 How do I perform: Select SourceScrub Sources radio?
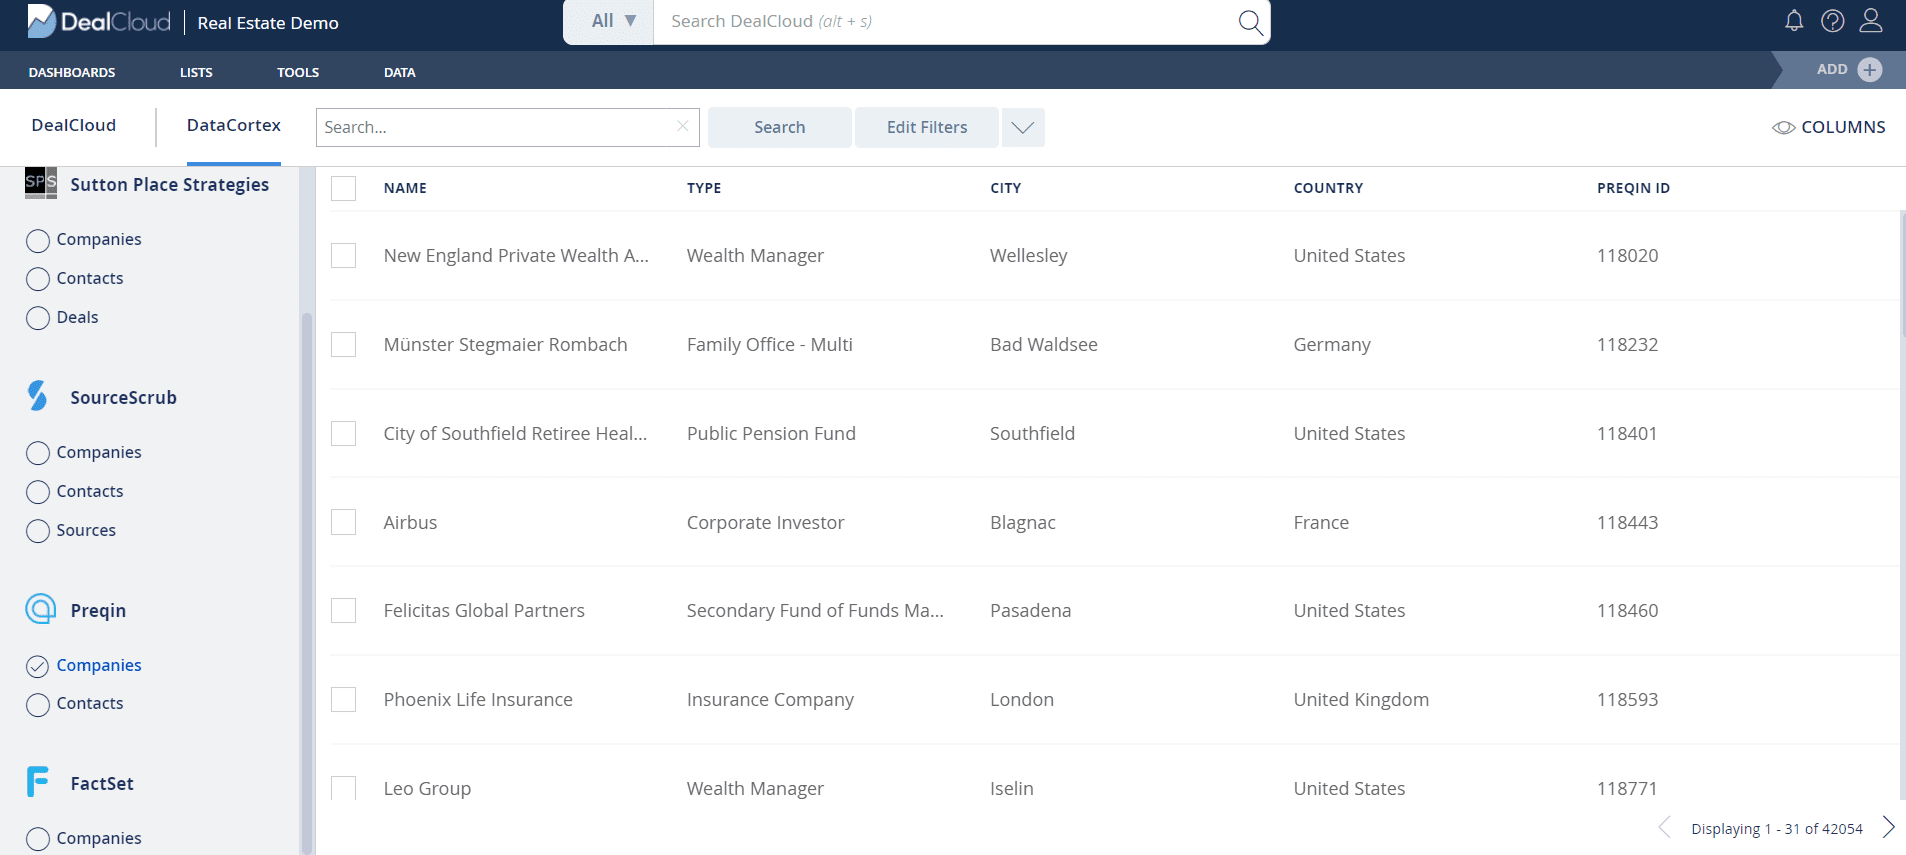coord(38,531)
